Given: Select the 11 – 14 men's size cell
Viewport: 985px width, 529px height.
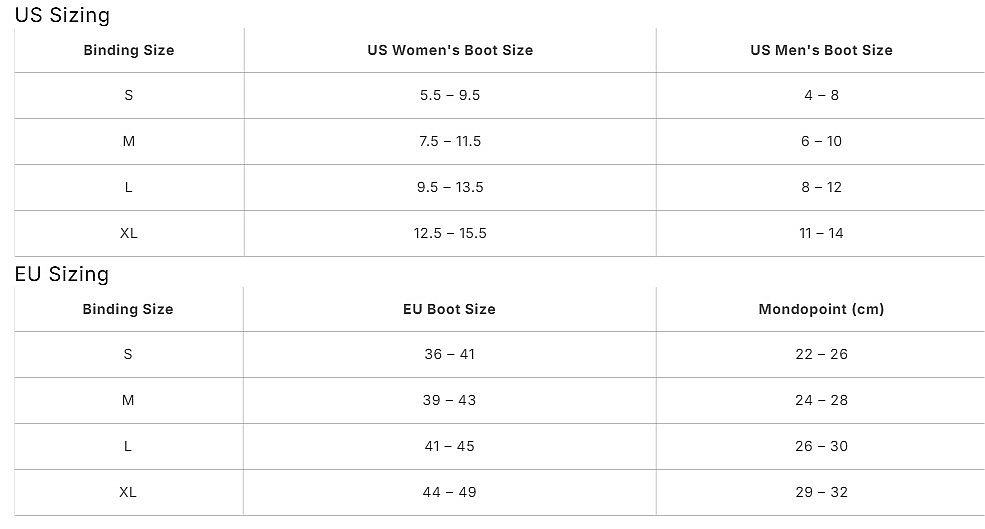Looking at the screenshot, I should (821, 233).
